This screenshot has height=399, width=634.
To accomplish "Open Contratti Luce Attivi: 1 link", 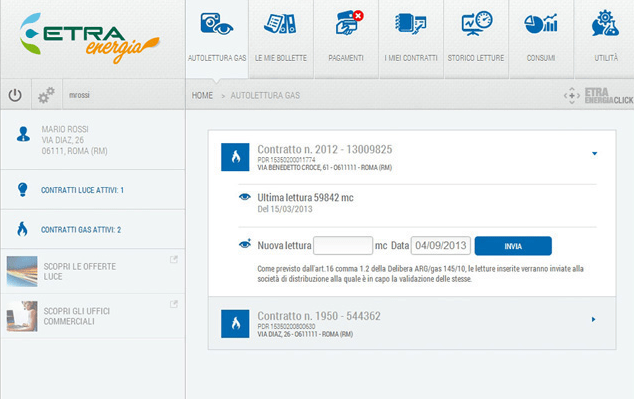I will click(82, 190).
